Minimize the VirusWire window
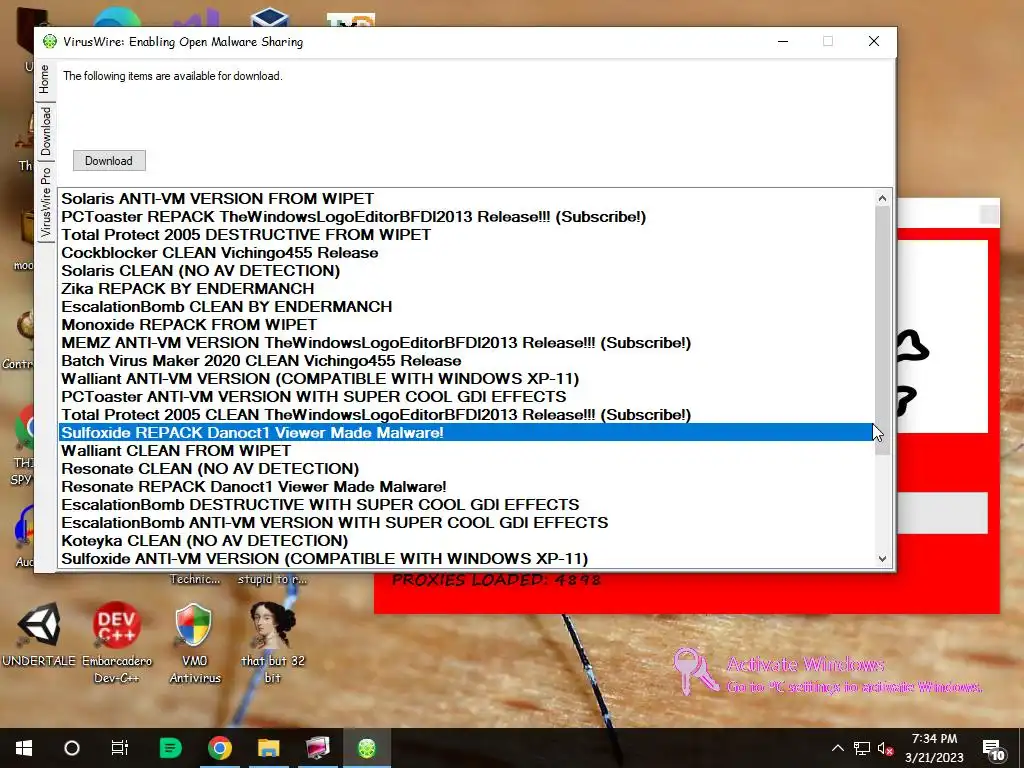This screenshot has height=768, width=1024. [783, 41]
